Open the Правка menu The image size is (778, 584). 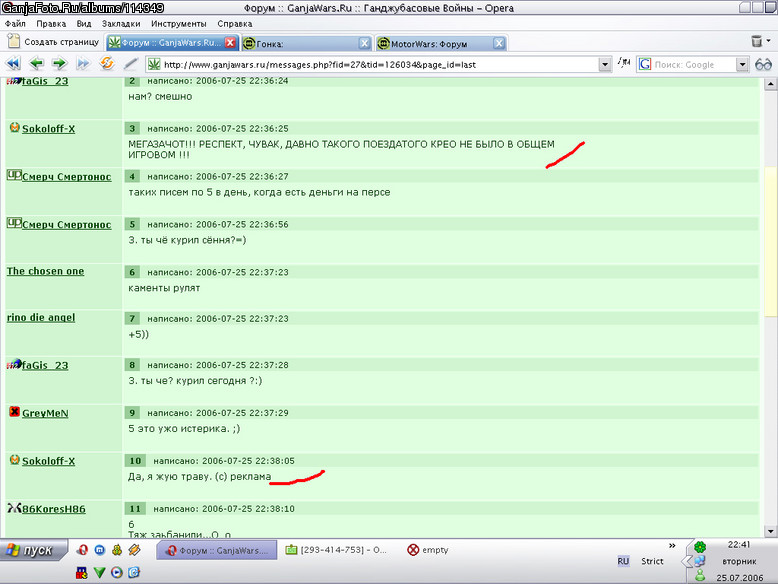click(x=51, y=23)
